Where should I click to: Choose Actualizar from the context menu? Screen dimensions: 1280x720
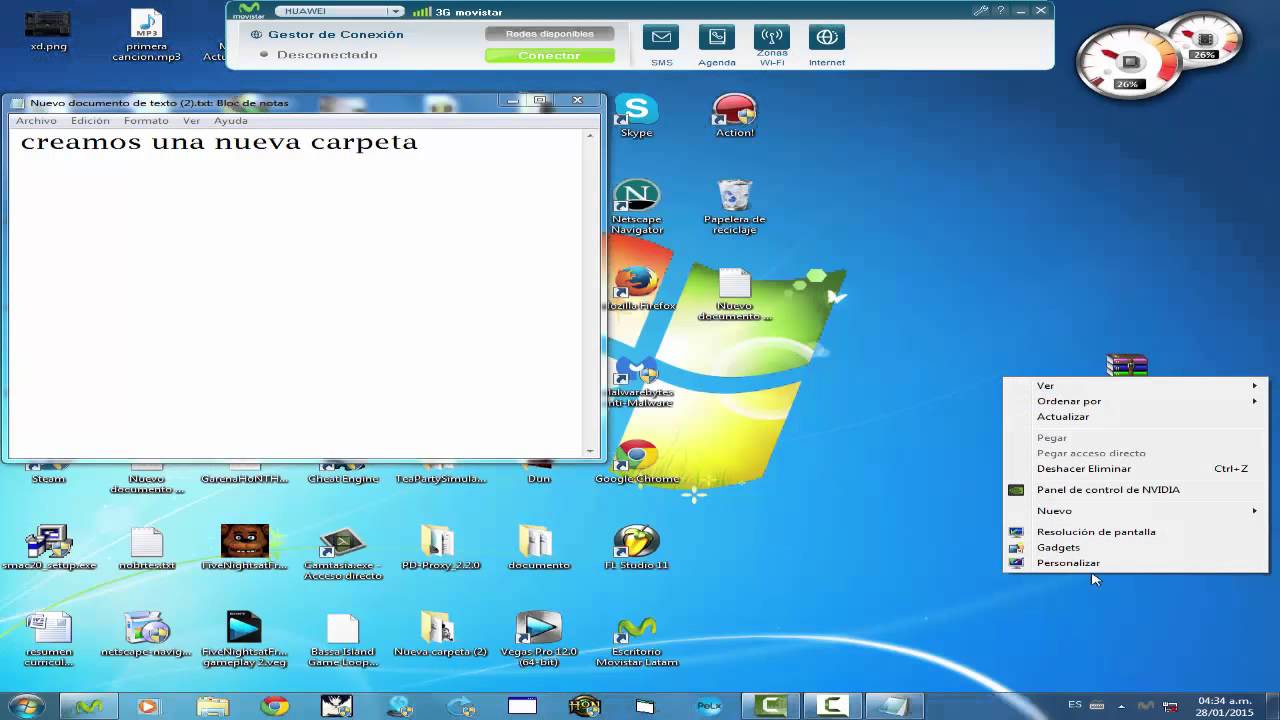click(1136, 417)
